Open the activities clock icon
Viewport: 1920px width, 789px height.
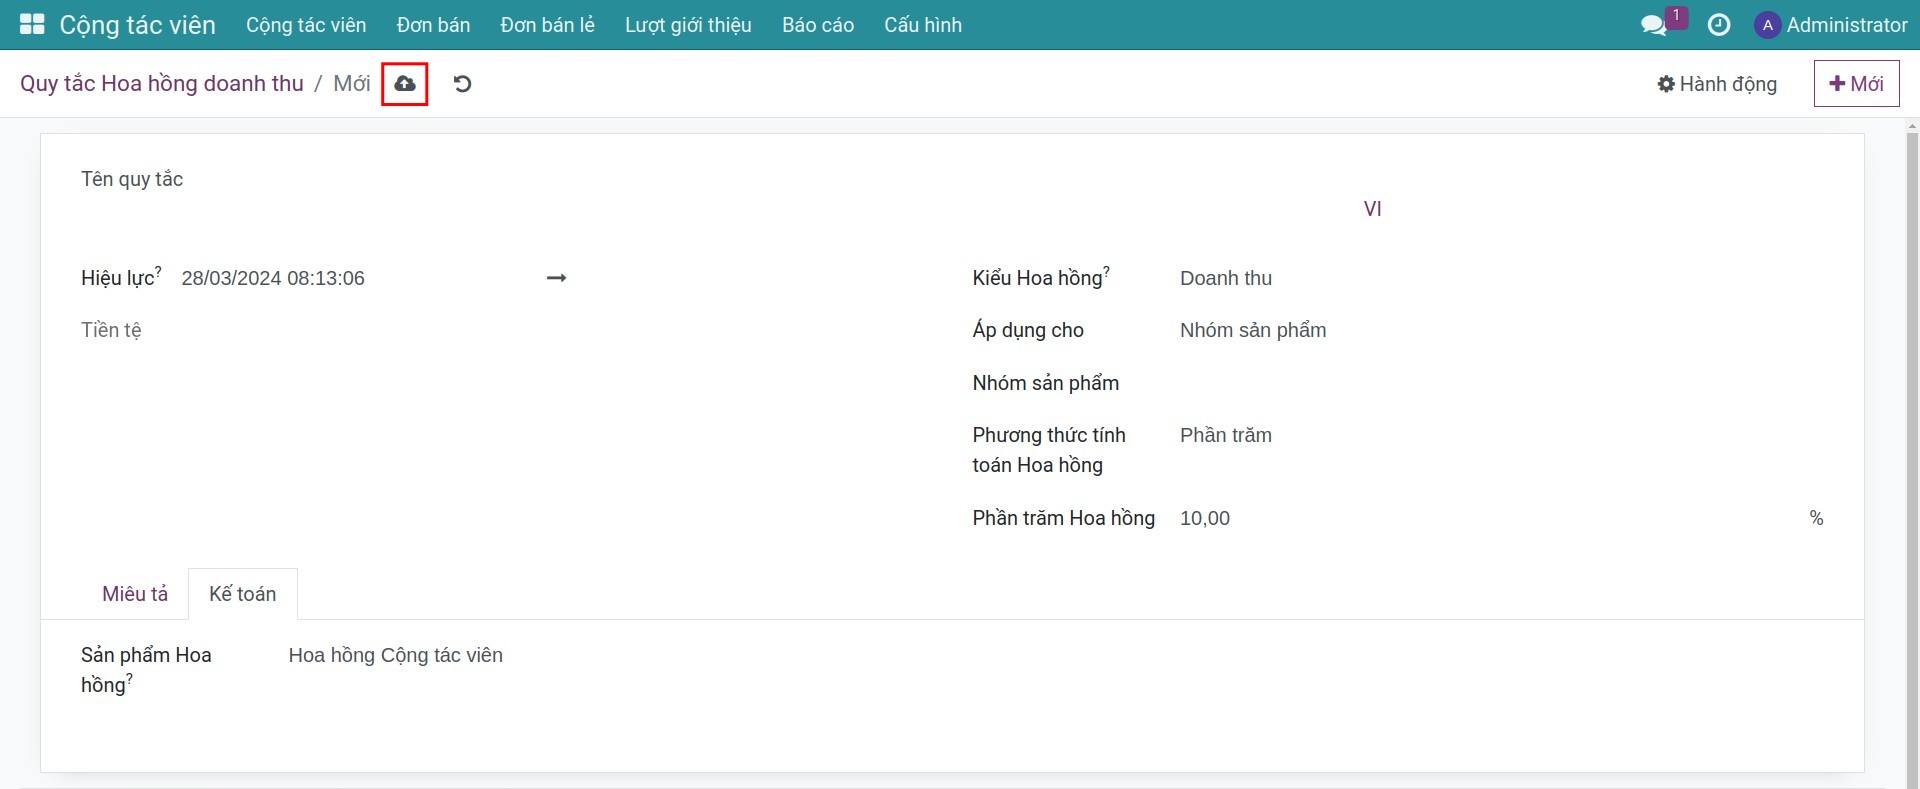[x=1719, y=25]
